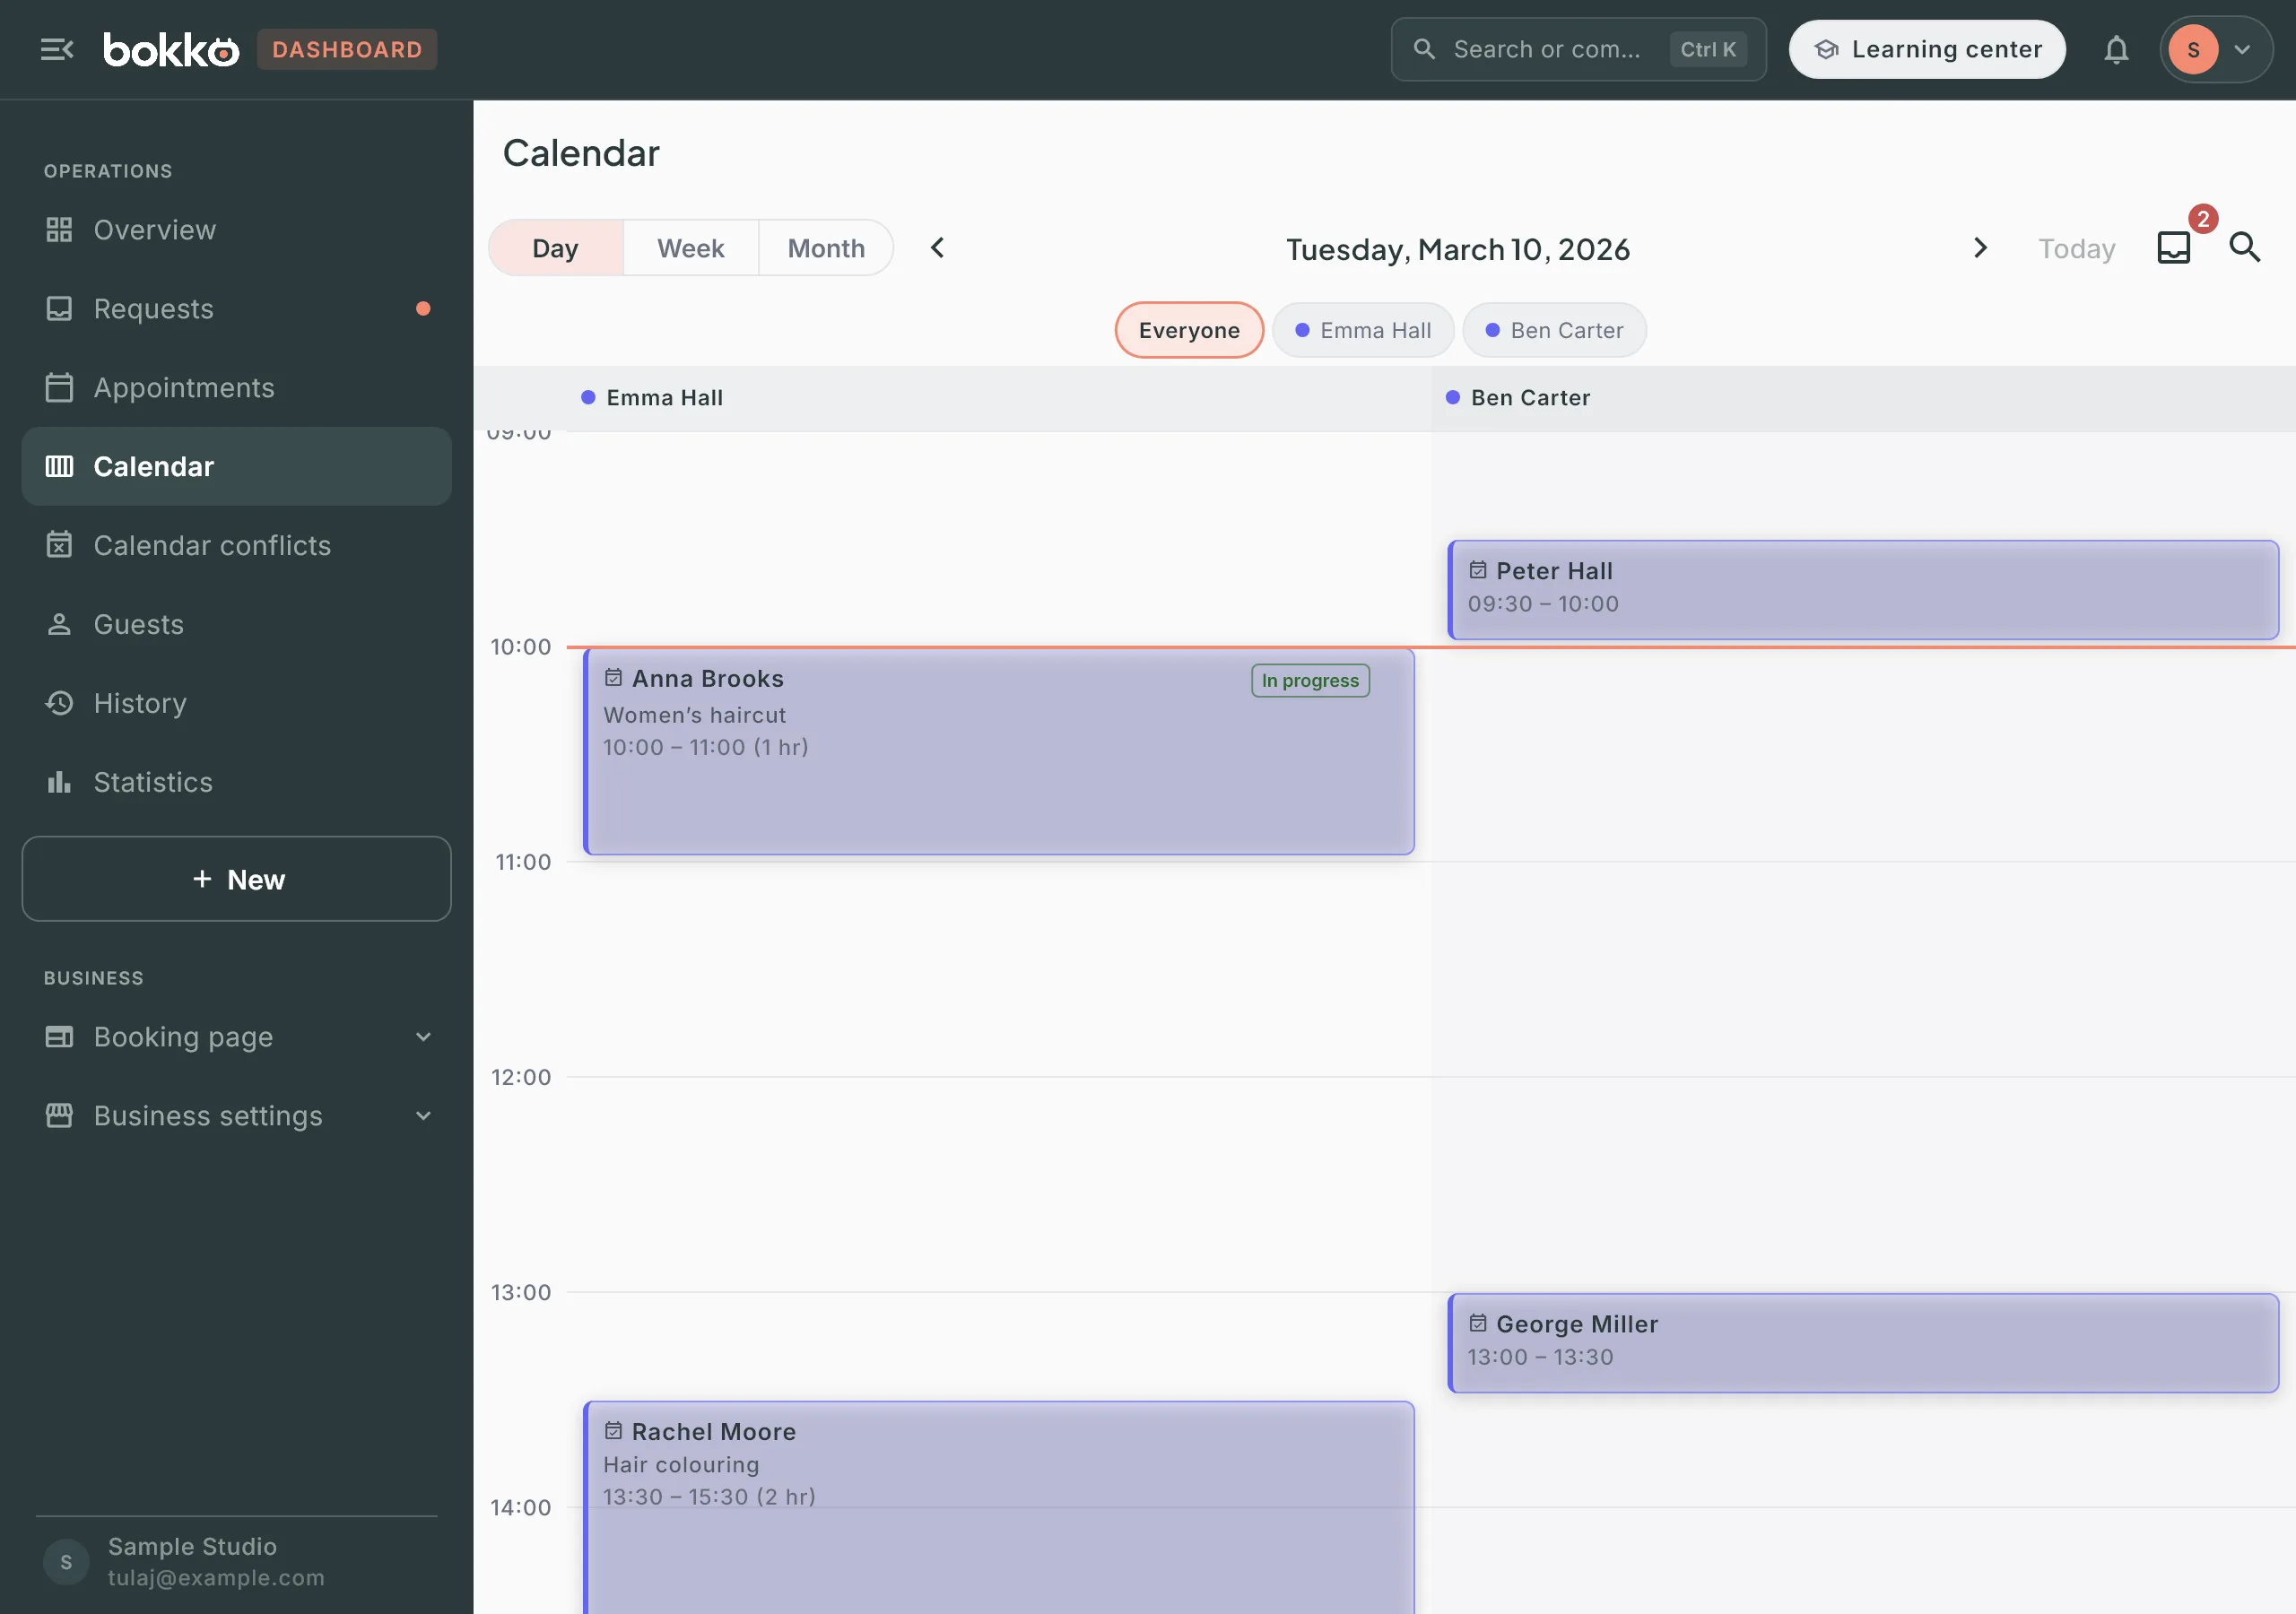This screenshot has height=1614, width=2296.
Task: Filter calendar to Emma Hall chip
Action: point(1363,330)
